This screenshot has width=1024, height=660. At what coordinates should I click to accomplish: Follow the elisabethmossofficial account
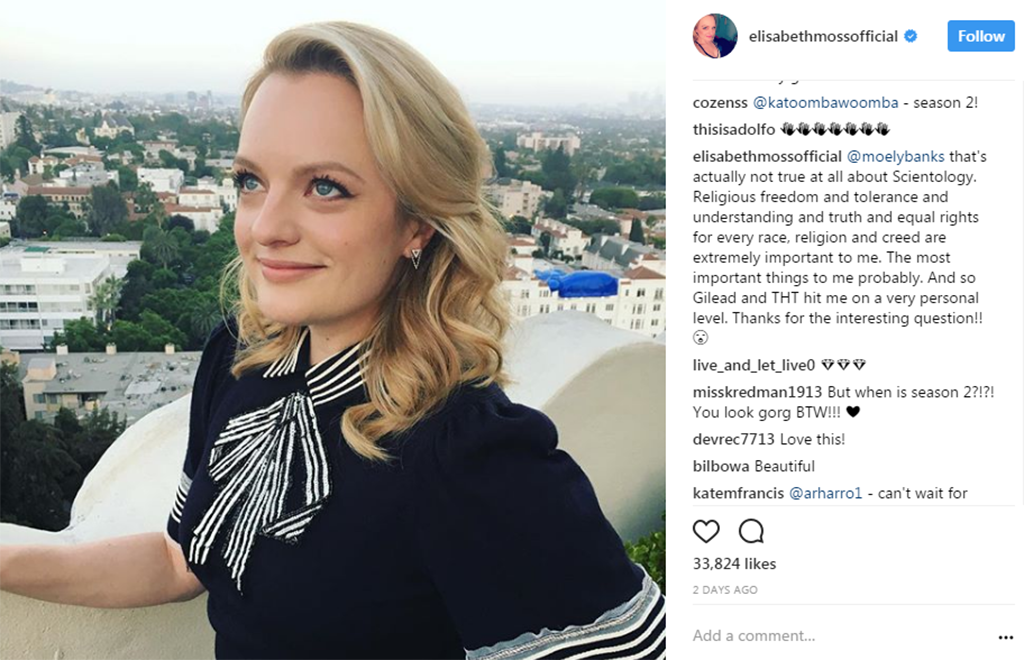pos(981,36)
